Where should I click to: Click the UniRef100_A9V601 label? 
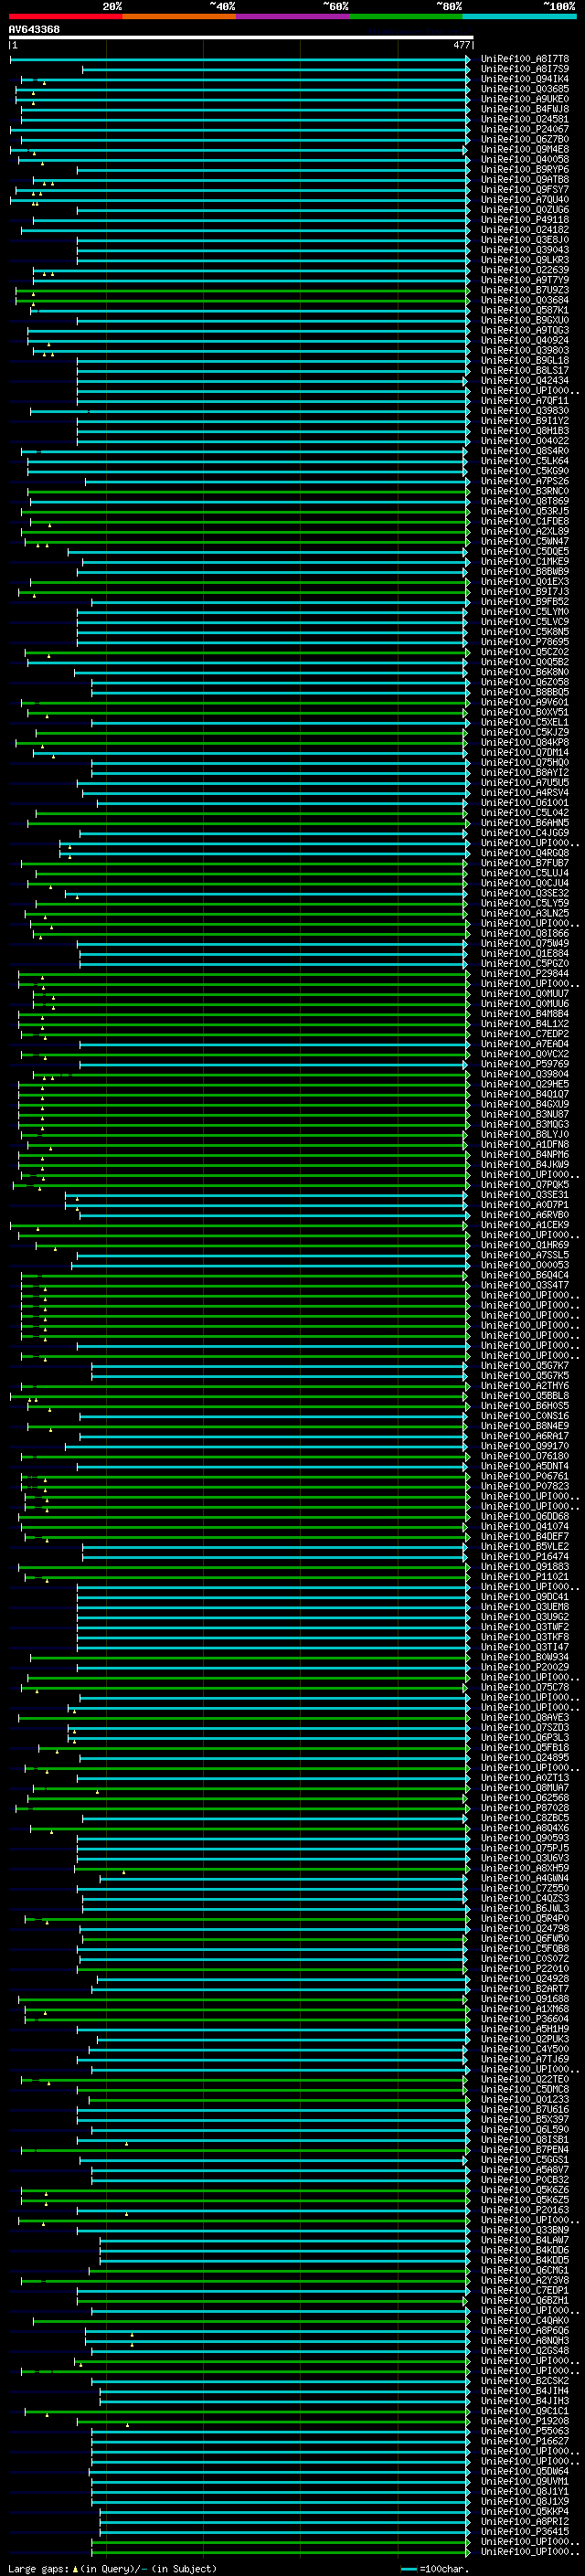click(x=525, y=702)
